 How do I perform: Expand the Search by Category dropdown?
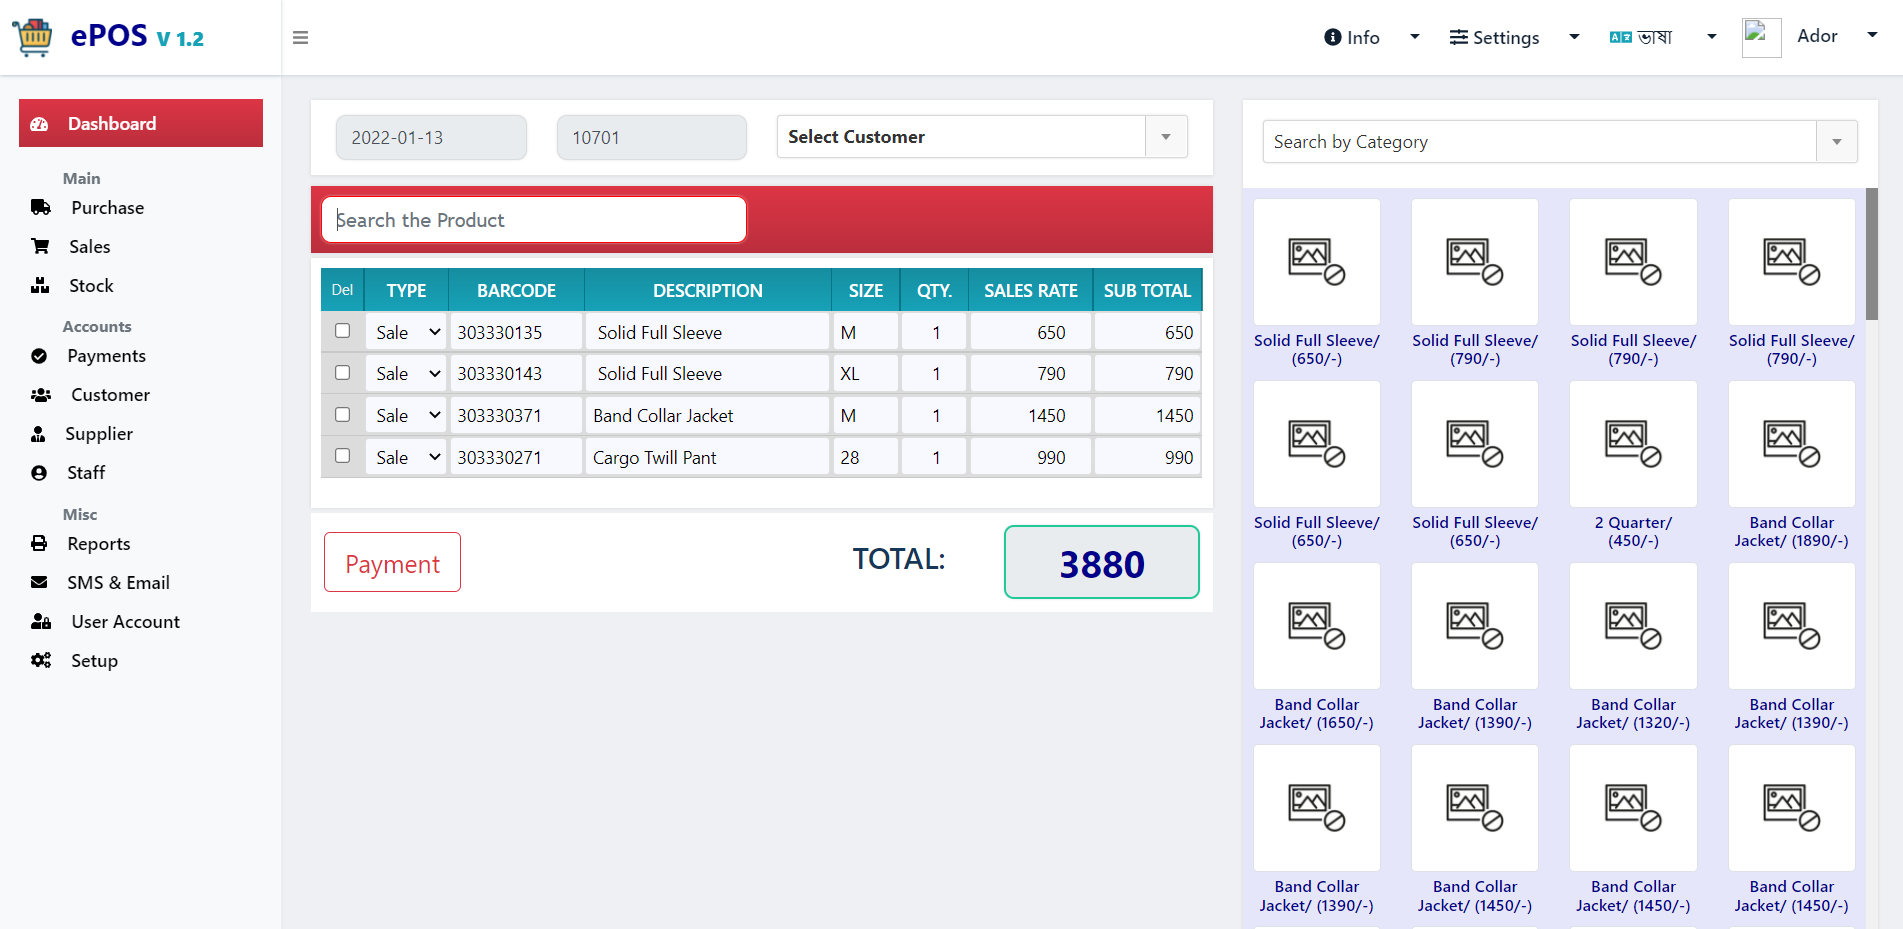[1560, 142]
